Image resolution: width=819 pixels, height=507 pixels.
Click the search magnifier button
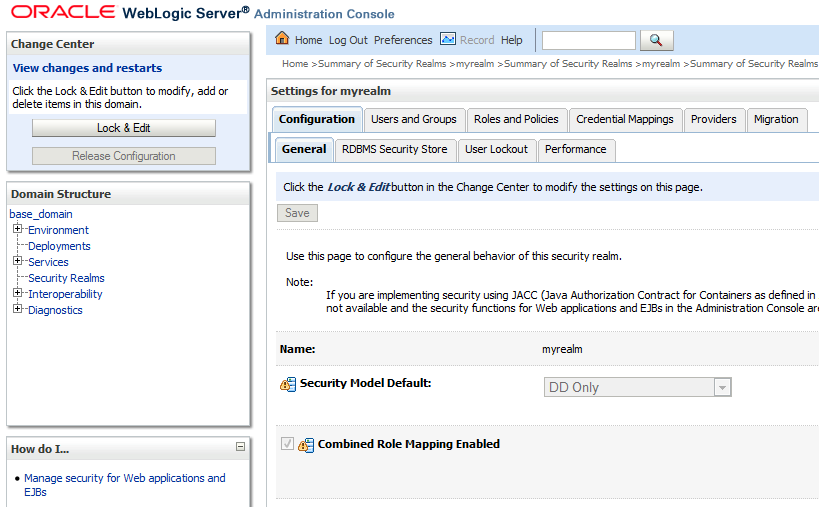pos(656,40)
